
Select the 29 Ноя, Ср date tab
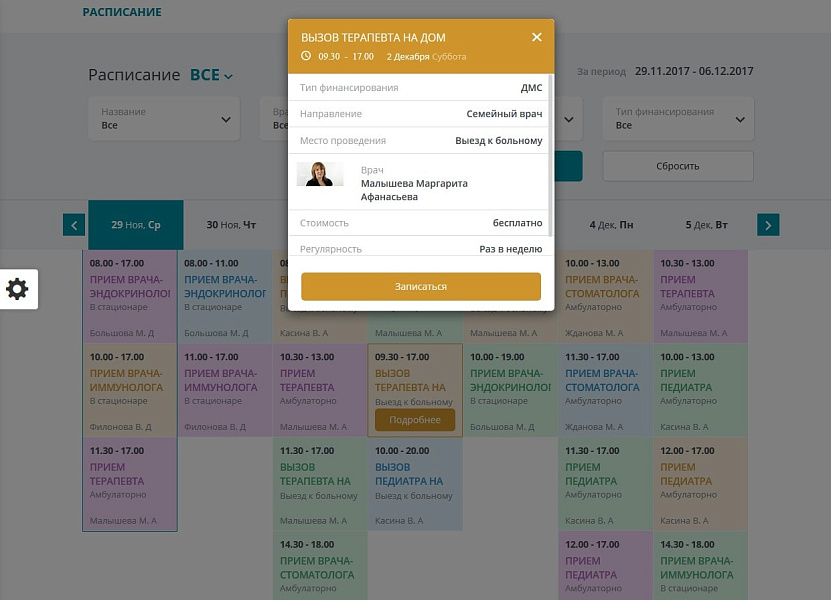[x=136, y=225]
